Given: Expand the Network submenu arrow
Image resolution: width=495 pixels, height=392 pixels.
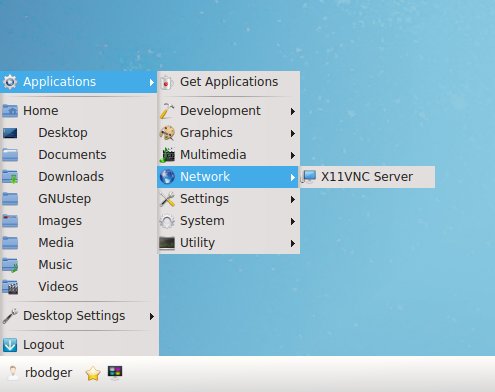Looking at the screenshot, I should point(292,177).
